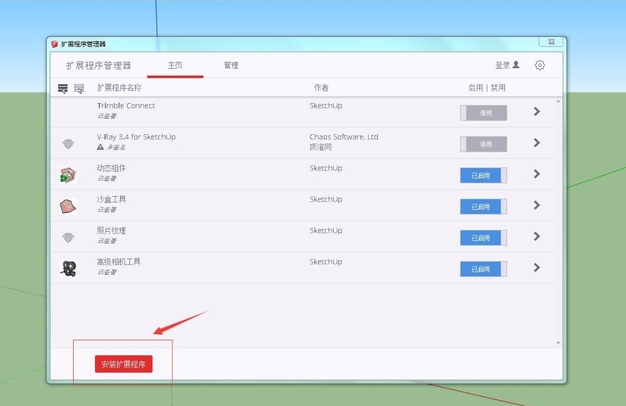Expand Trimble Connect details chevron
Viewport: 626px width, 406px height.
point(537,111)
